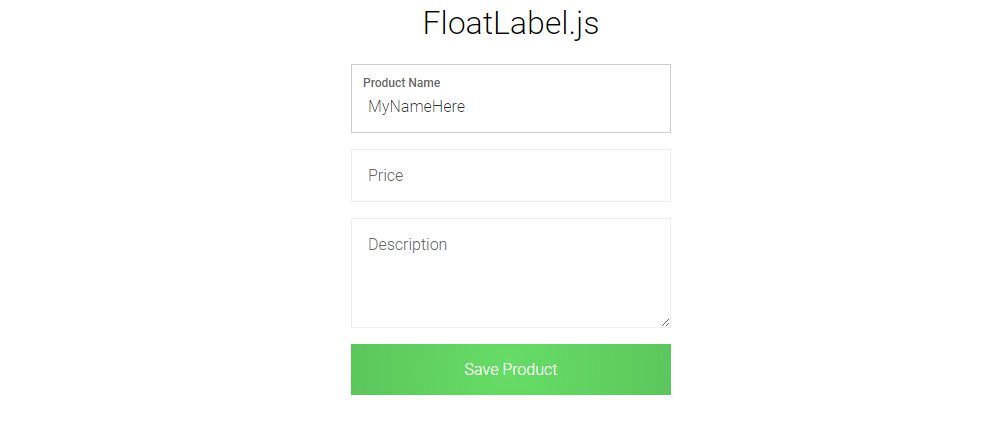
Task: Grab the resize grip at textarea corner
Action: (665, 321)
